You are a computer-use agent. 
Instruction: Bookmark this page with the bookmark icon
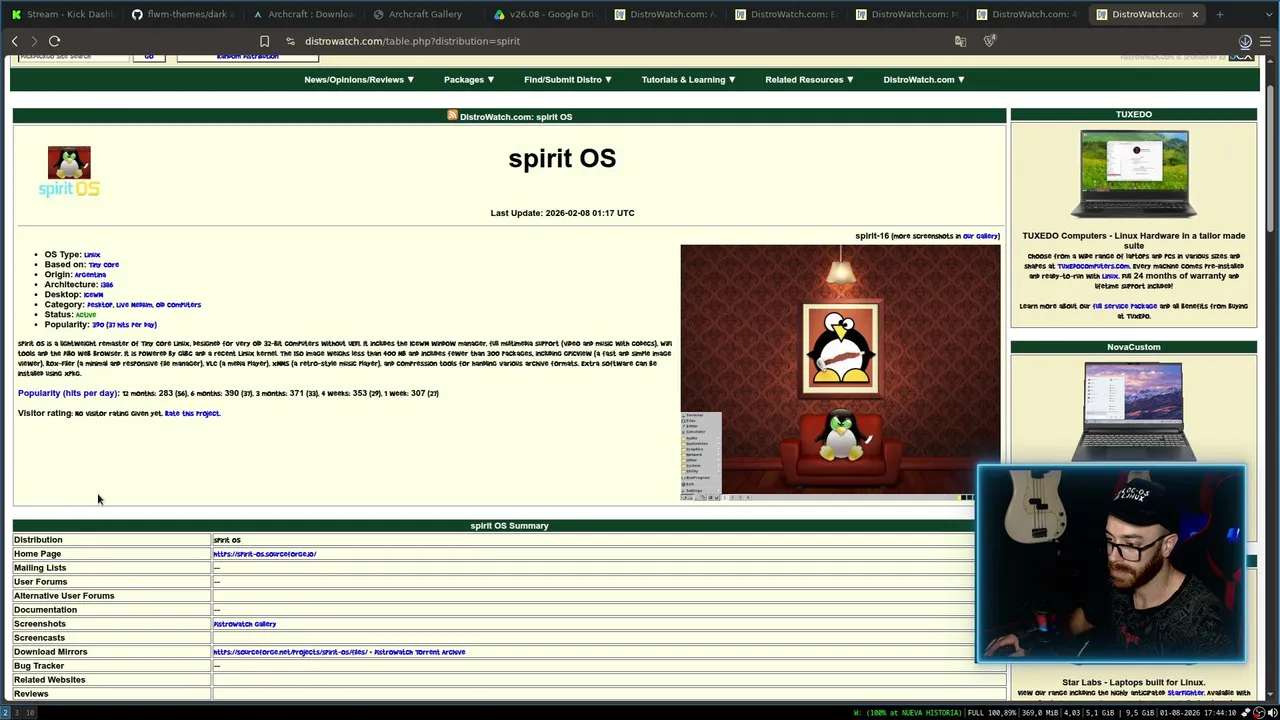pos(264,41)
